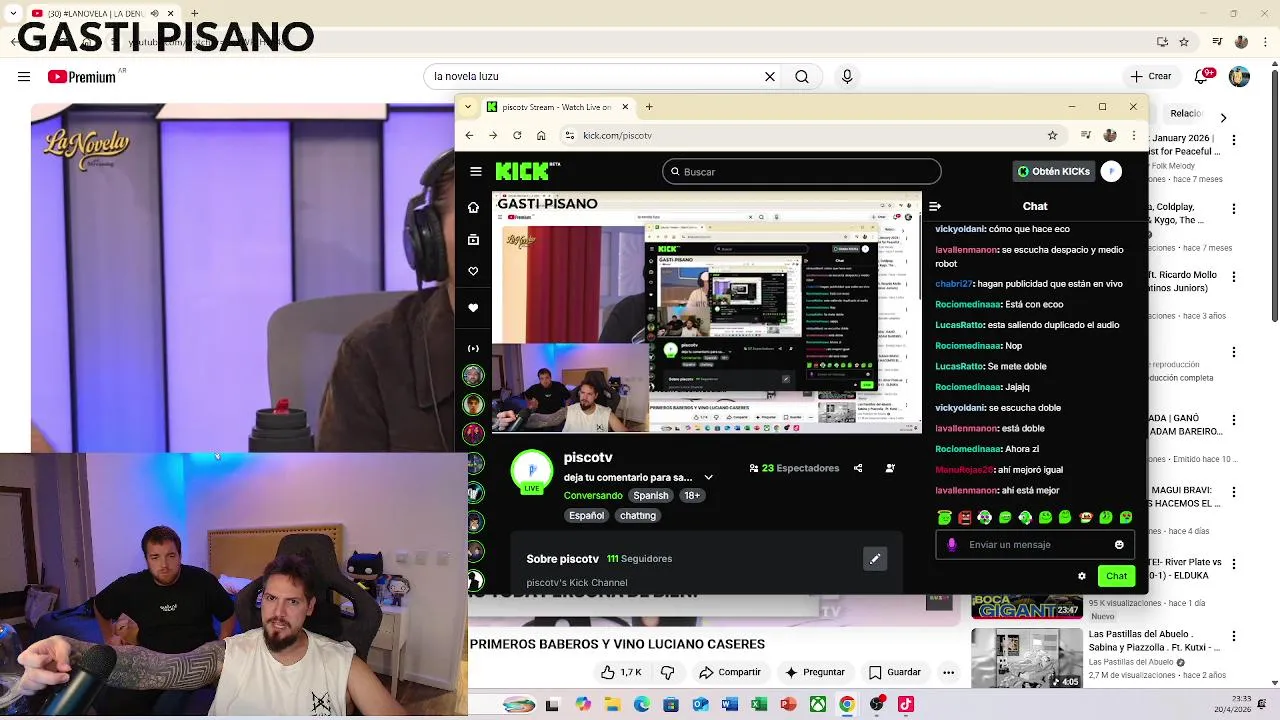Clear the YouTube search text
1280x720 pixels.
(x=770, y=76)
